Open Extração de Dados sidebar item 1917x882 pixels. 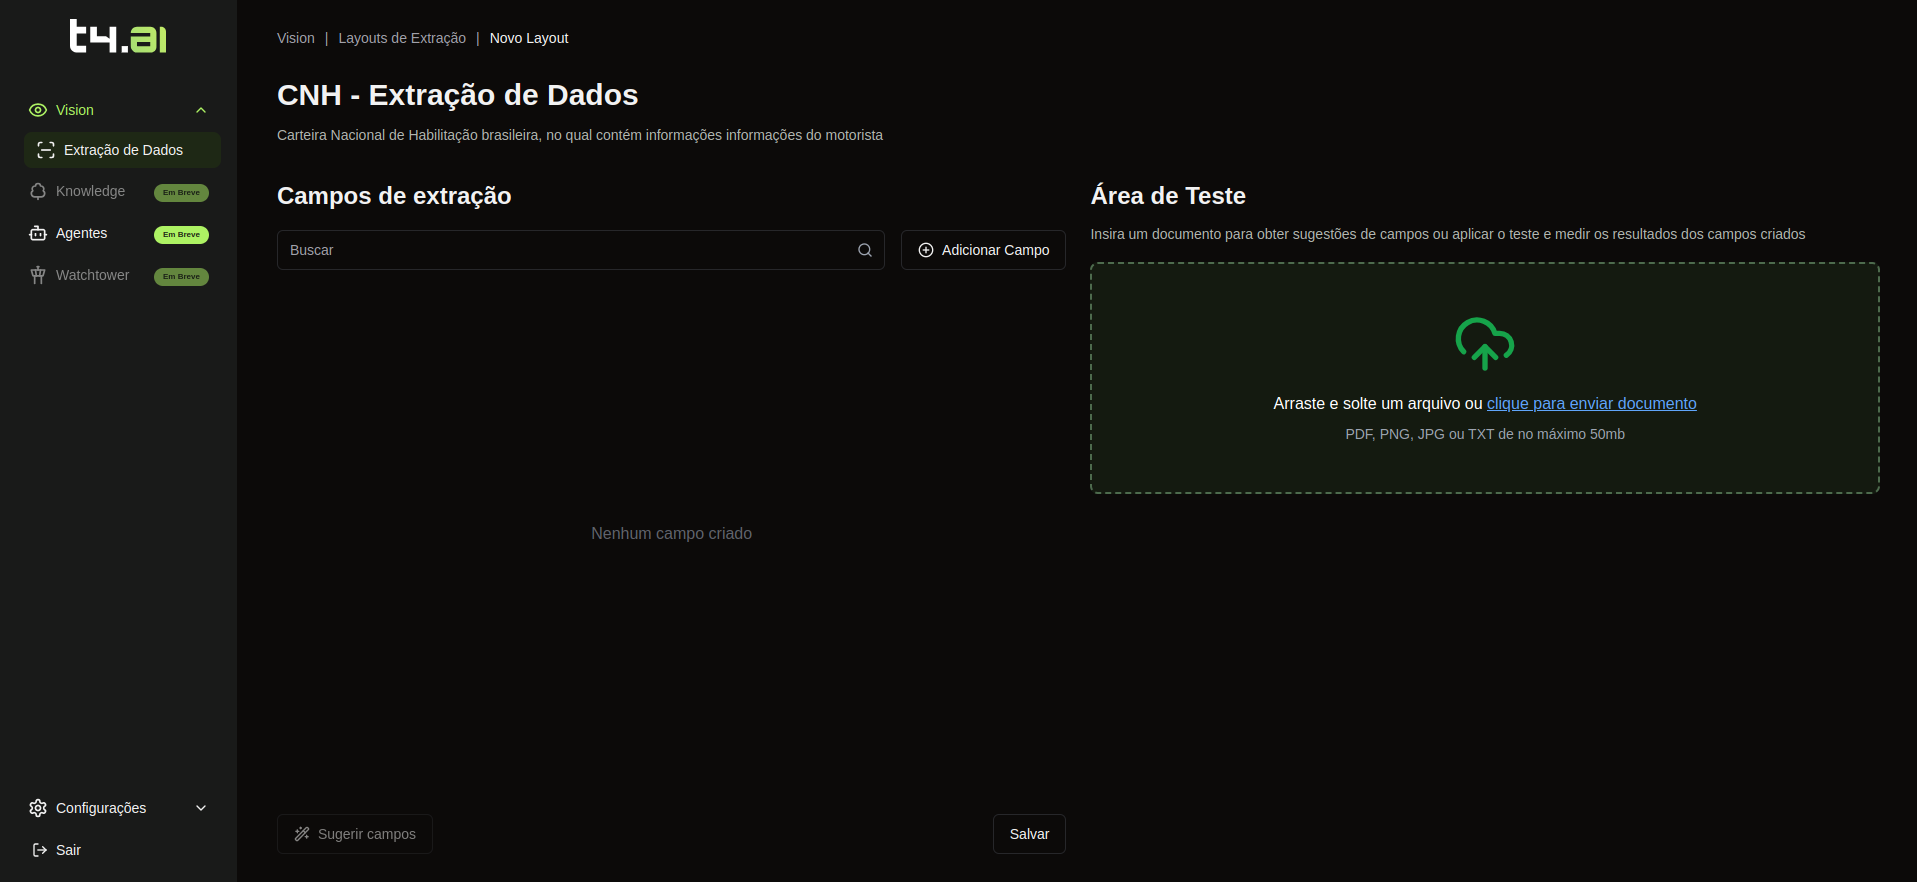click(x=122, y=150)
